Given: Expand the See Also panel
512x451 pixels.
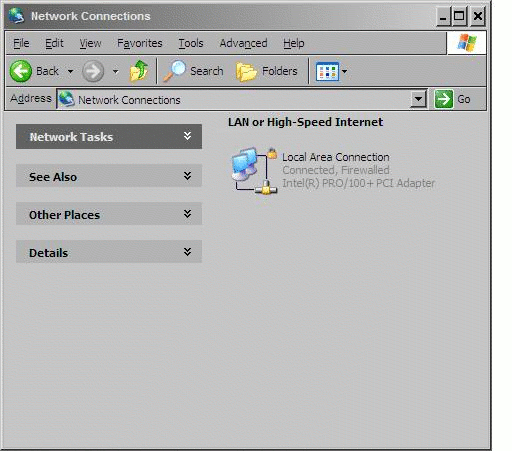Looking at the screenshot, I should click(x=187, y=176).
